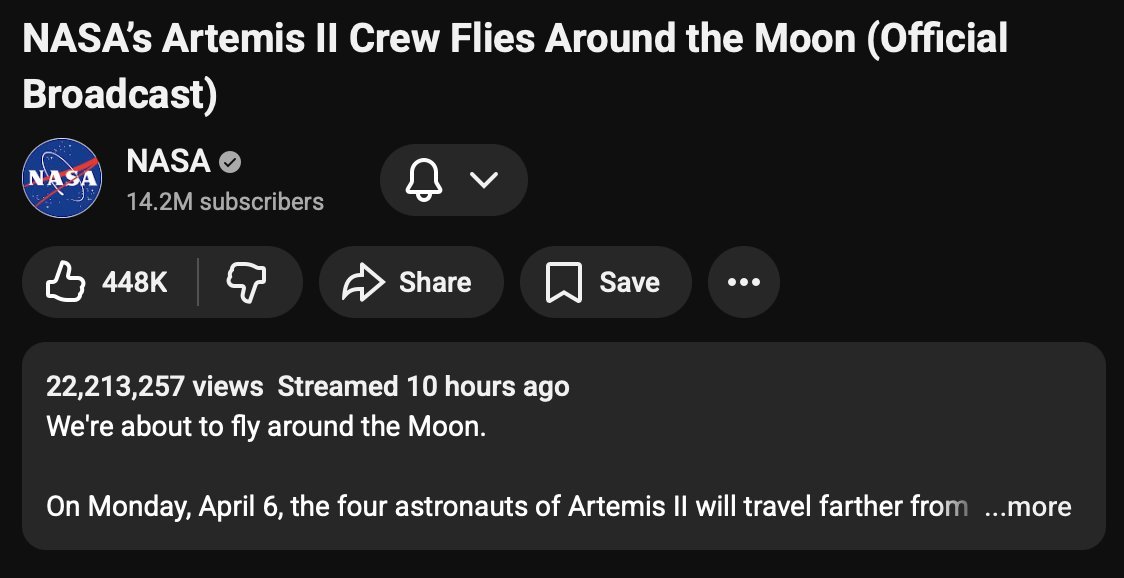Click the 22,213,257 views count
The width and height of the screenshot is (1124, 578).
[x=154, y=387]
